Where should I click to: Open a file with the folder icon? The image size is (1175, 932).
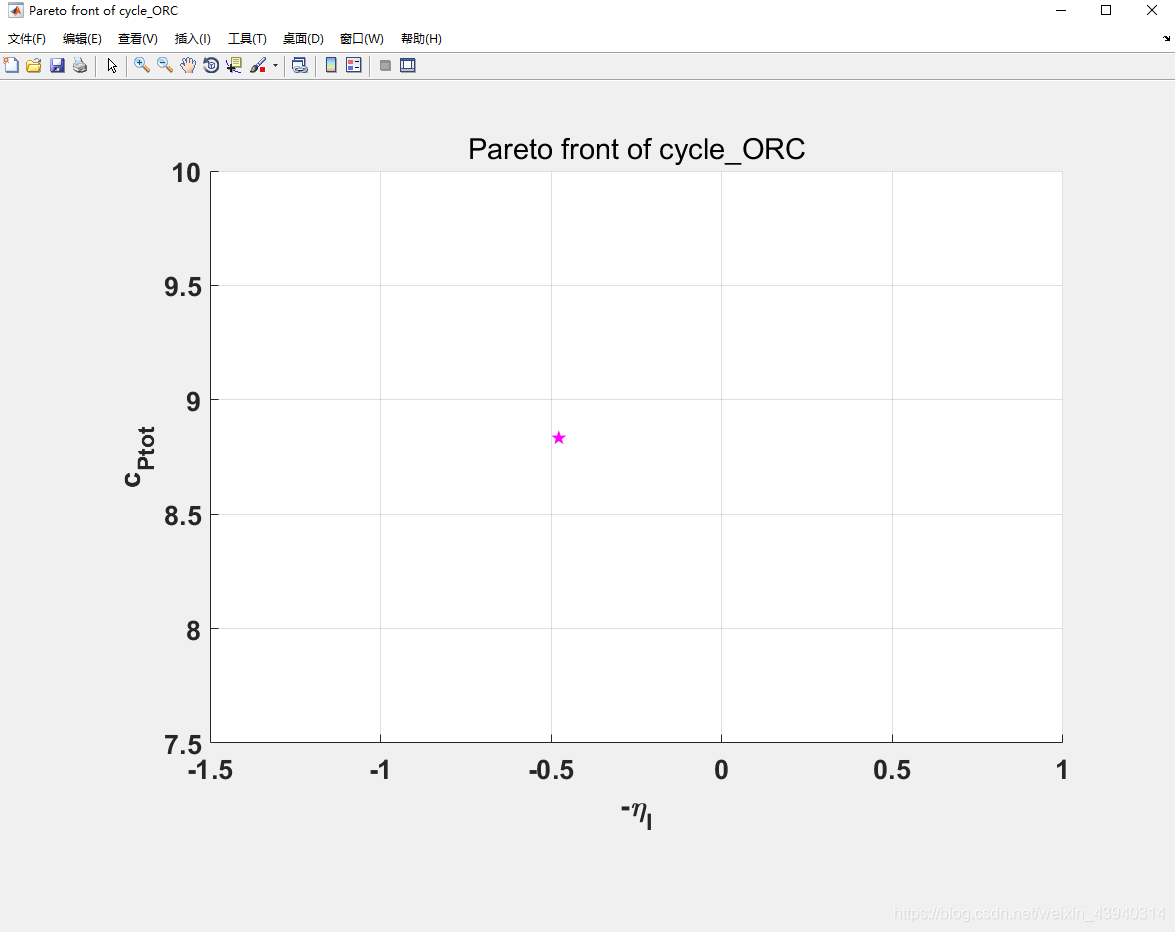(x=34, y=65)
